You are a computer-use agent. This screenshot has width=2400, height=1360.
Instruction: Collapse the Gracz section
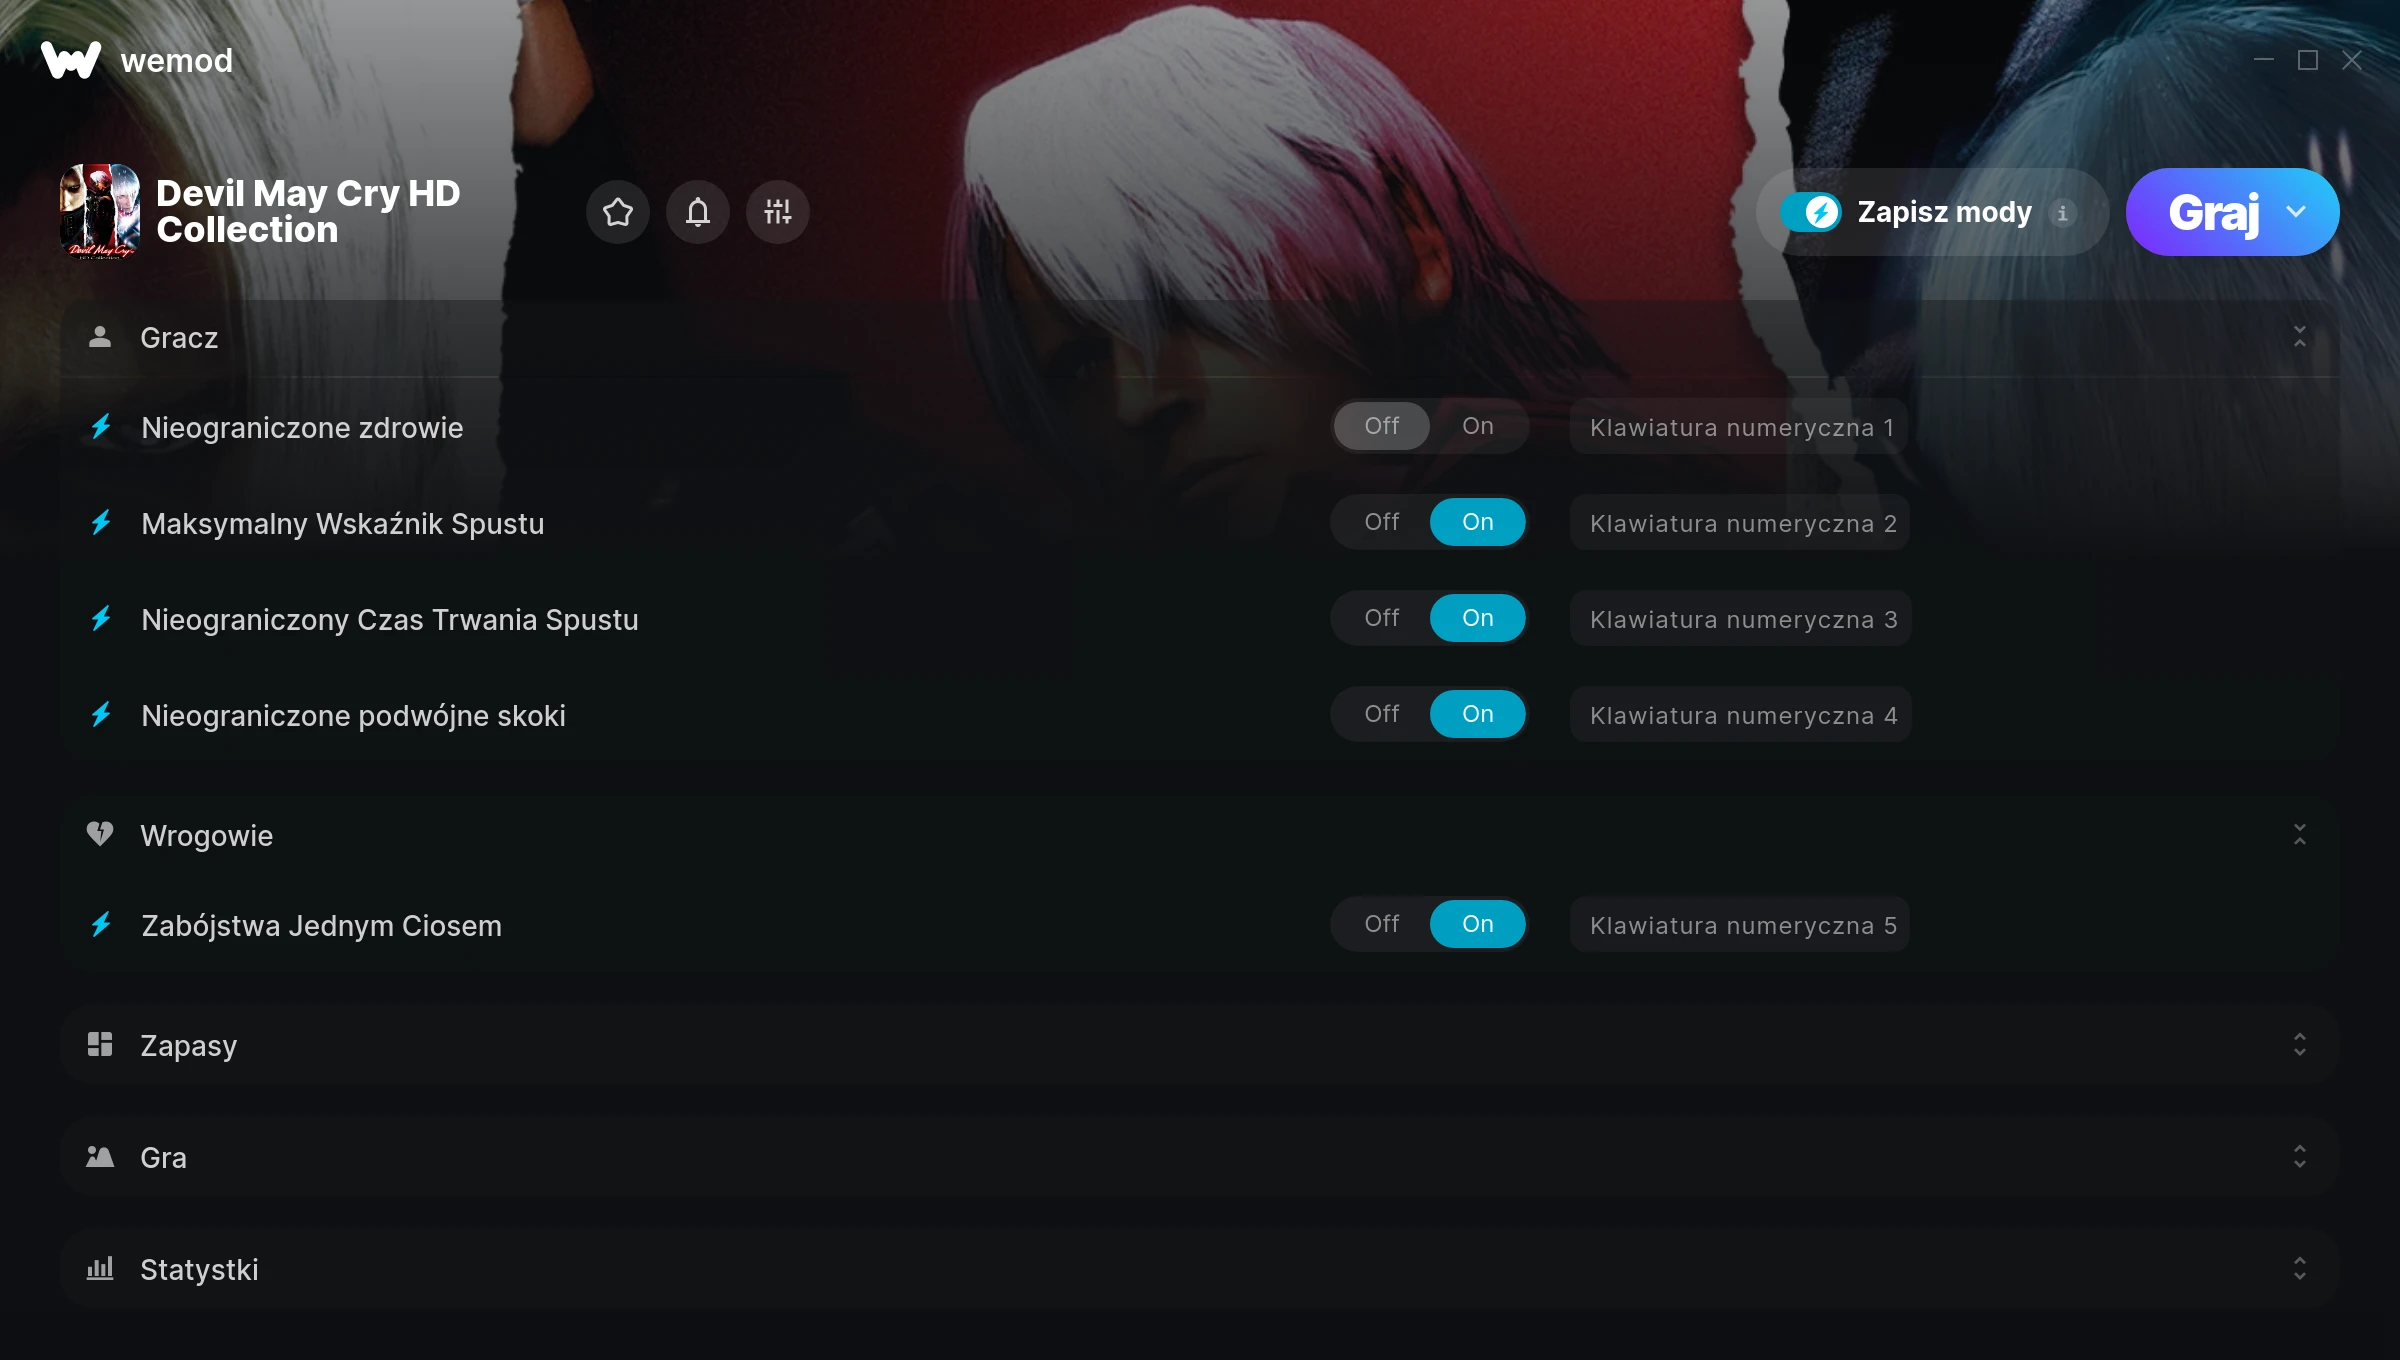2299,336
